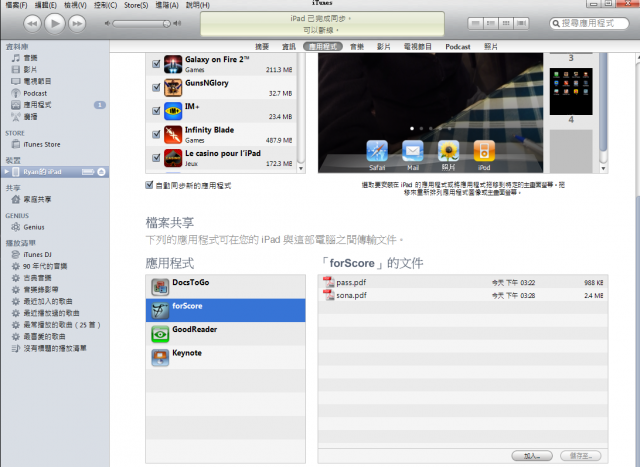The width and height of the screenshot is (640, 467).
Task: Click the Play button
Action: click(x=55, y=23)
